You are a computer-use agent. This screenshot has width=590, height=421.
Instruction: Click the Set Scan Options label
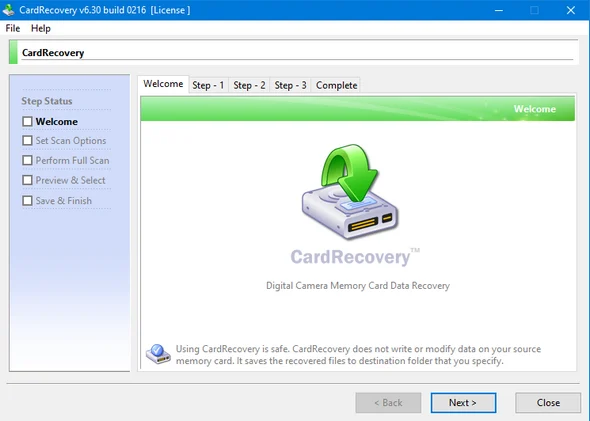[71, 141]
